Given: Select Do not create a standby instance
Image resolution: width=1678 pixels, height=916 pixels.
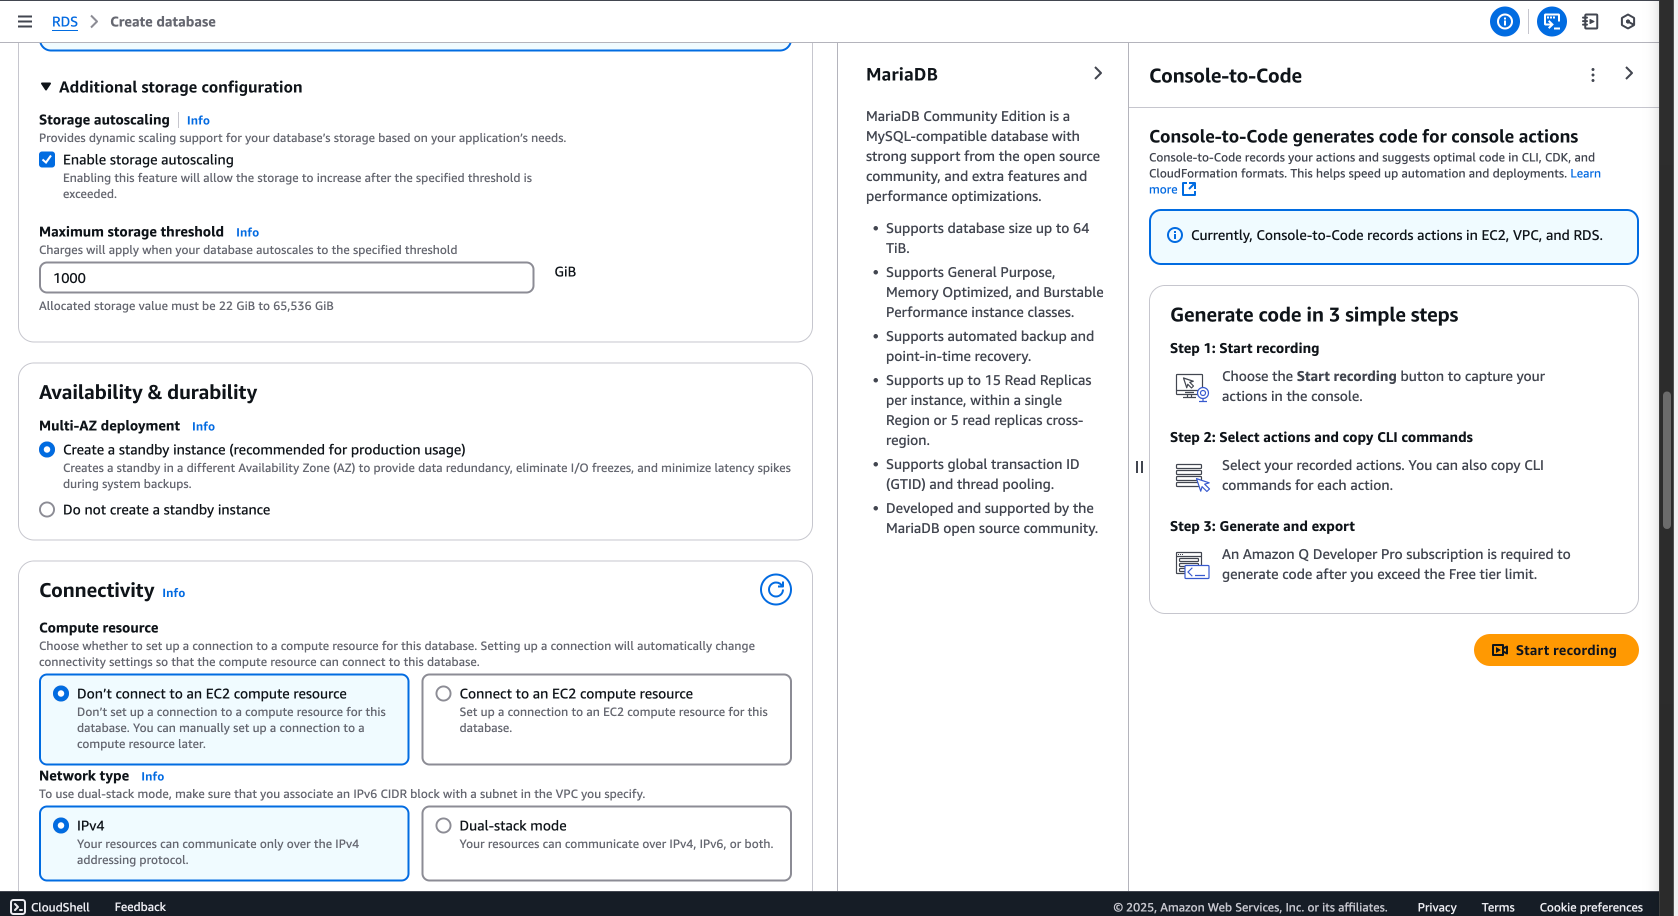Looking at the screenshot, I should [x=47, y=510].
